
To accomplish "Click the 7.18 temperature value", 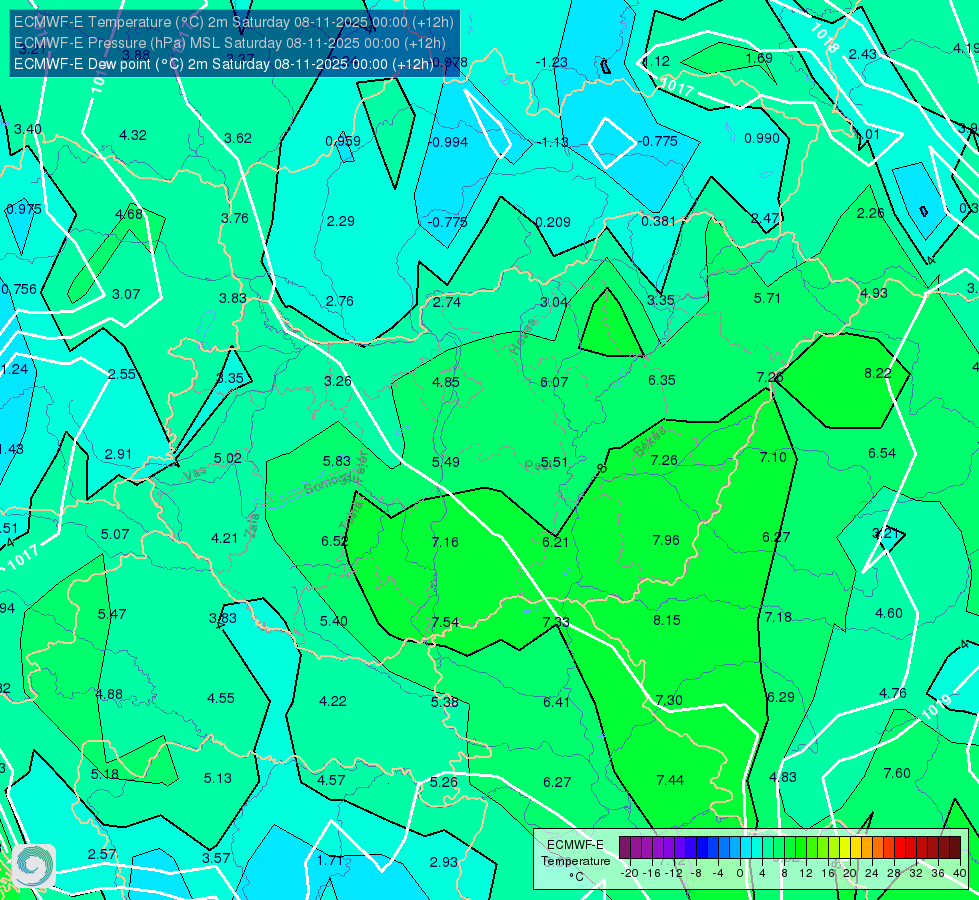I will tap(779, 617).
